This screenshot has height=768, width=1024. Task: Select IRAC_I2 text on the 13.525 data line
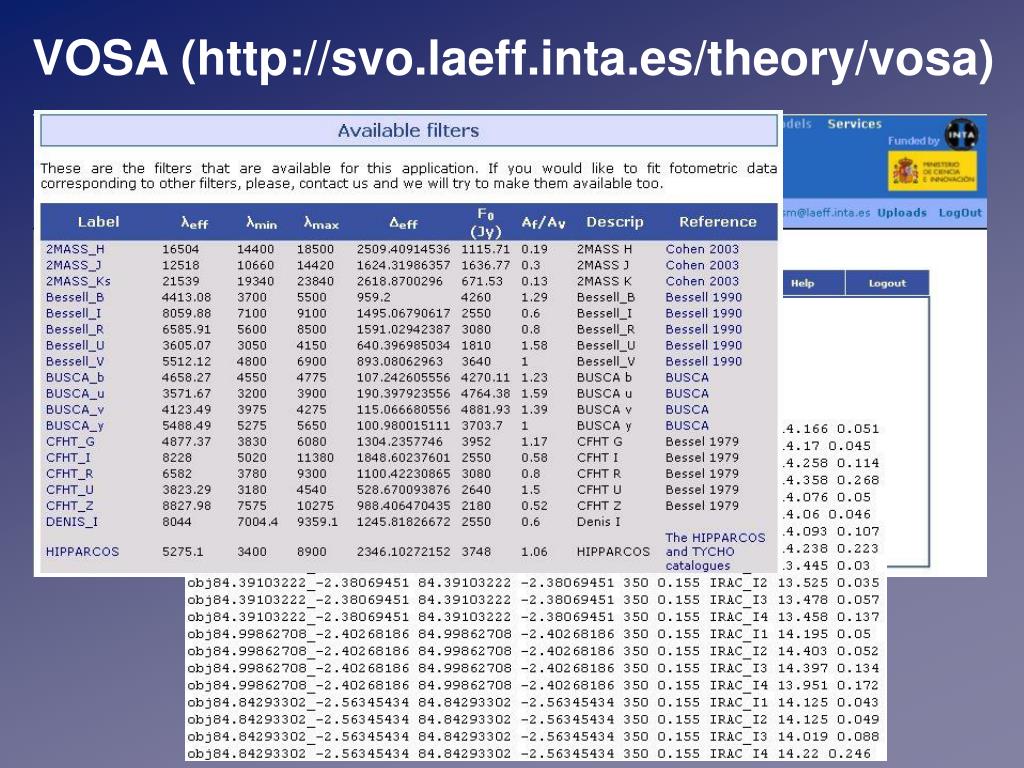(739, 583)
